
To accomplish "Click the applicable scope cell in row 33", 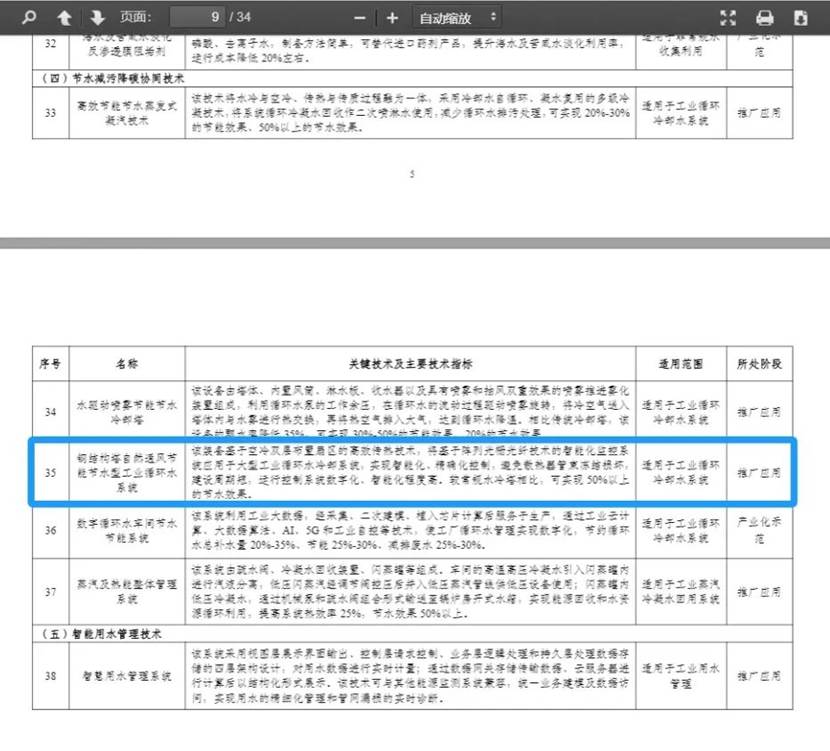I will [681, 113].
